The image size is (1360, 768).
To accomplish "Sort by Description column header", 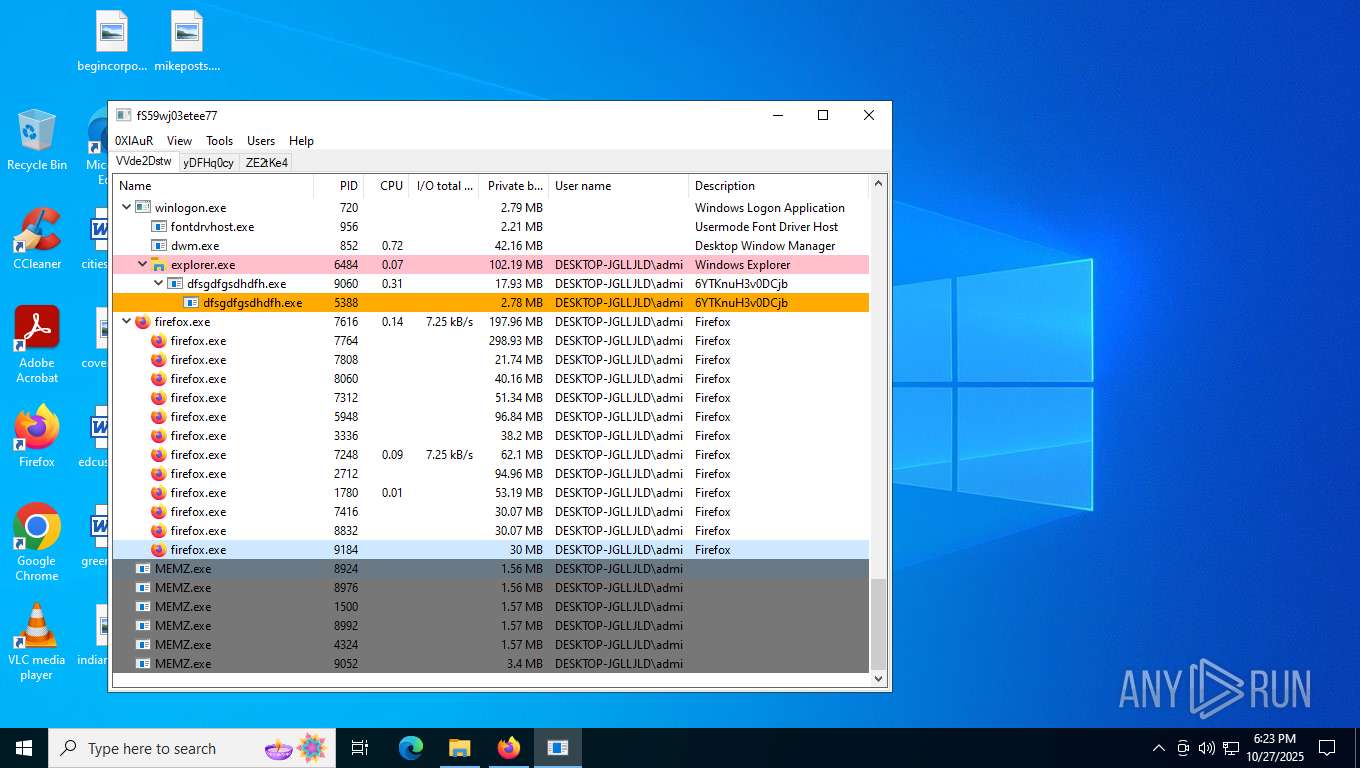I will (x=779, y=186).
